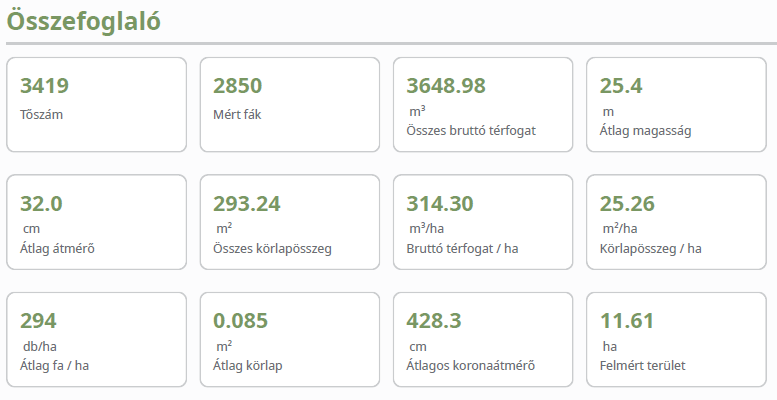Viewport: 777px width, 400px height.
Task: Select the 3419 Tőszám value
Action: point(45,86)
